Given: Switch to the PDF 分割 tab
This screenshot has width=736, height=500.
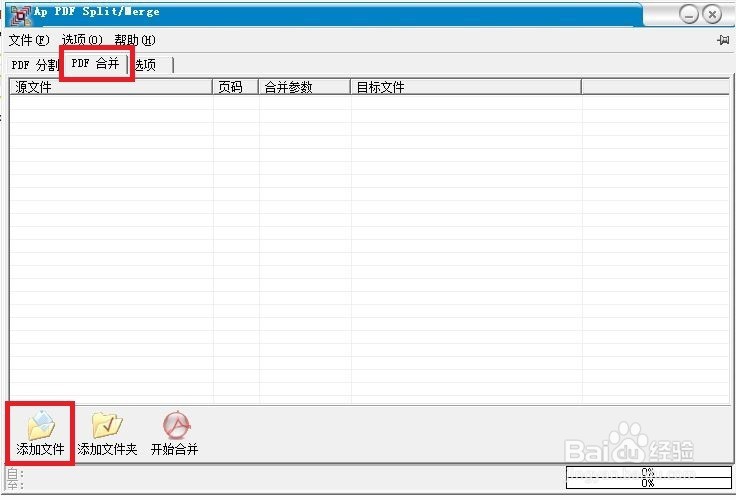Looking at the screenshot, I should 34,65.
